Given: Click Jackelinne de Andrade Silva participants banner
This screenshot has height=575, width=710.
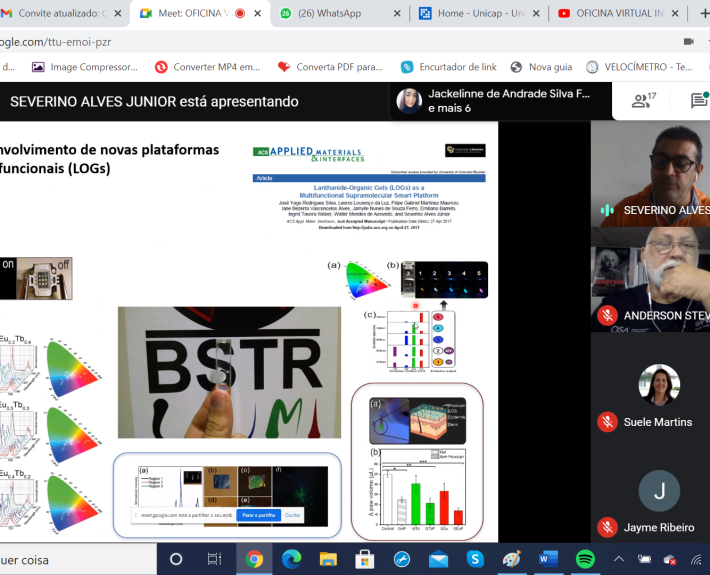Looking at the screenshot, I should tap(500, 101).
